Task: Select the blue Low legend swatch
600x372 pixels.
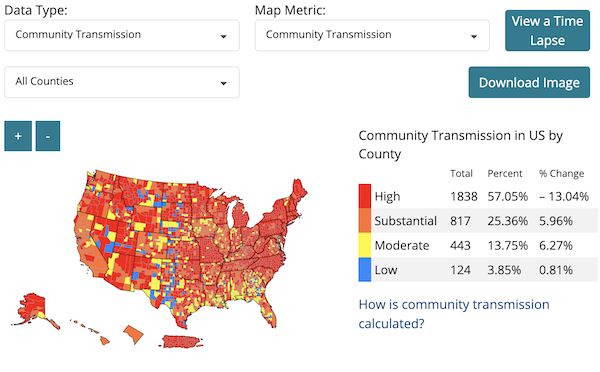Action: click(x=365, y=269)
